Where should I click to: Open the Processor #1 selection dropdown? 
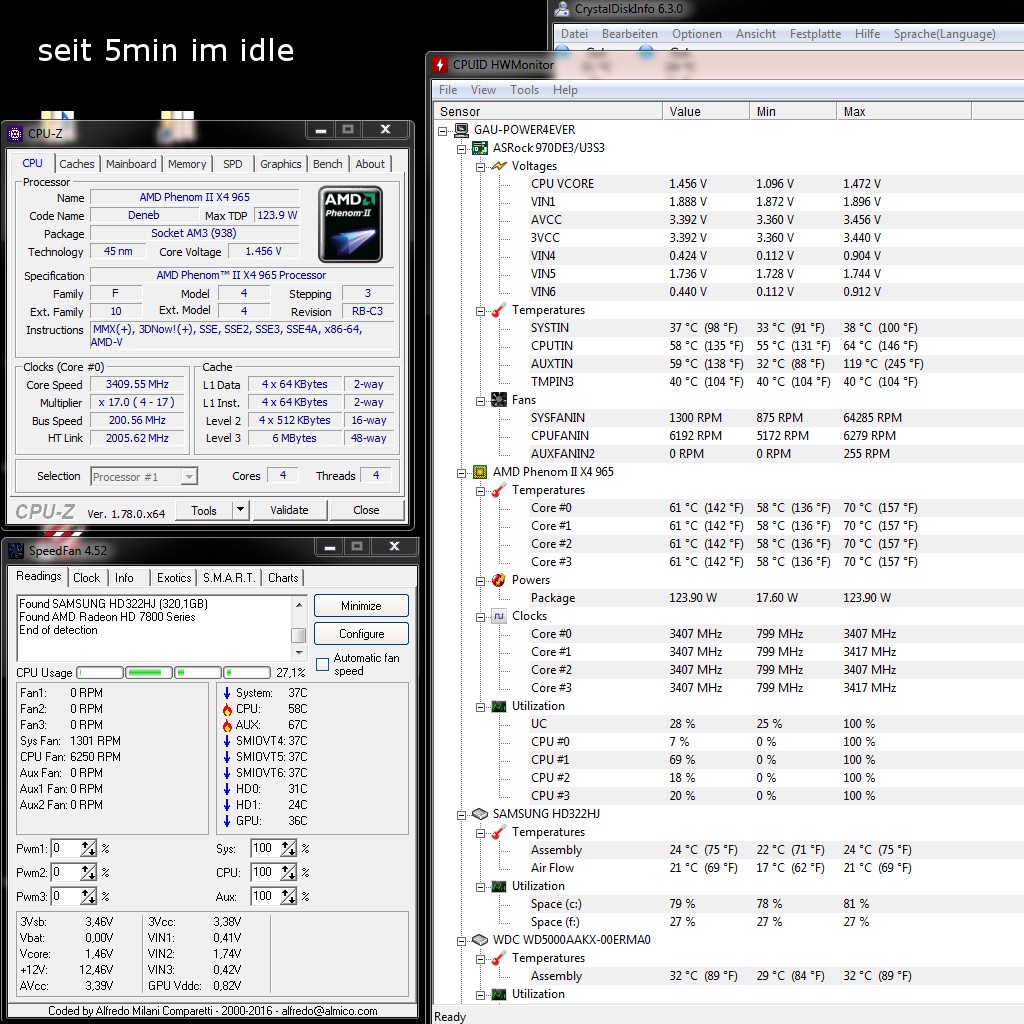(x=189, y=477)
